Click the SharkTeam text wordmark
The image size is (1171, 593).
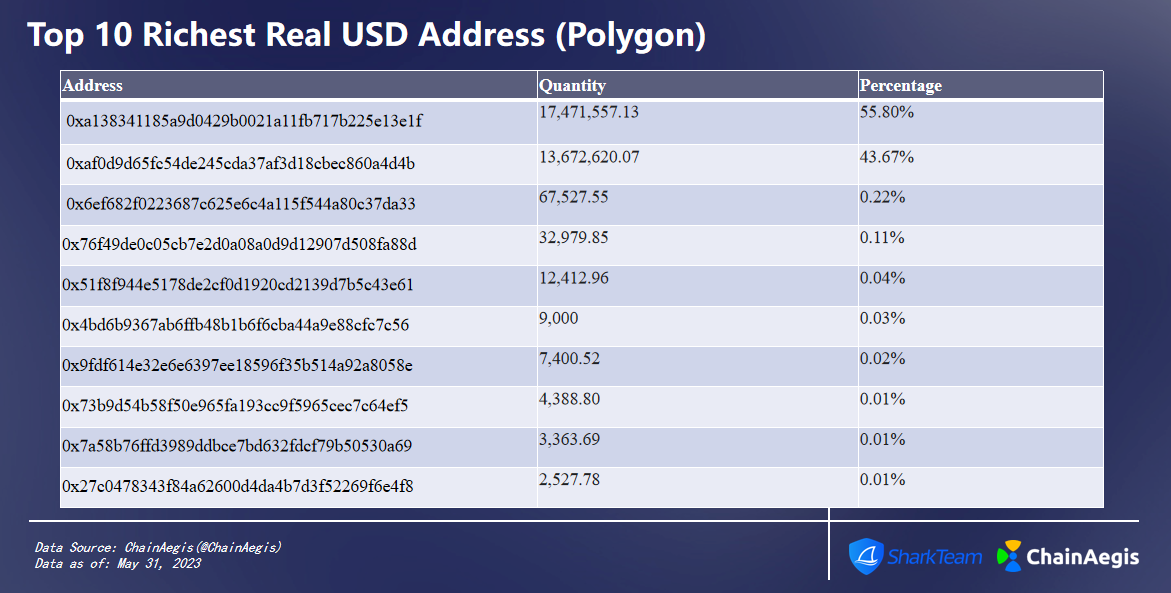(x=934, y=557)
